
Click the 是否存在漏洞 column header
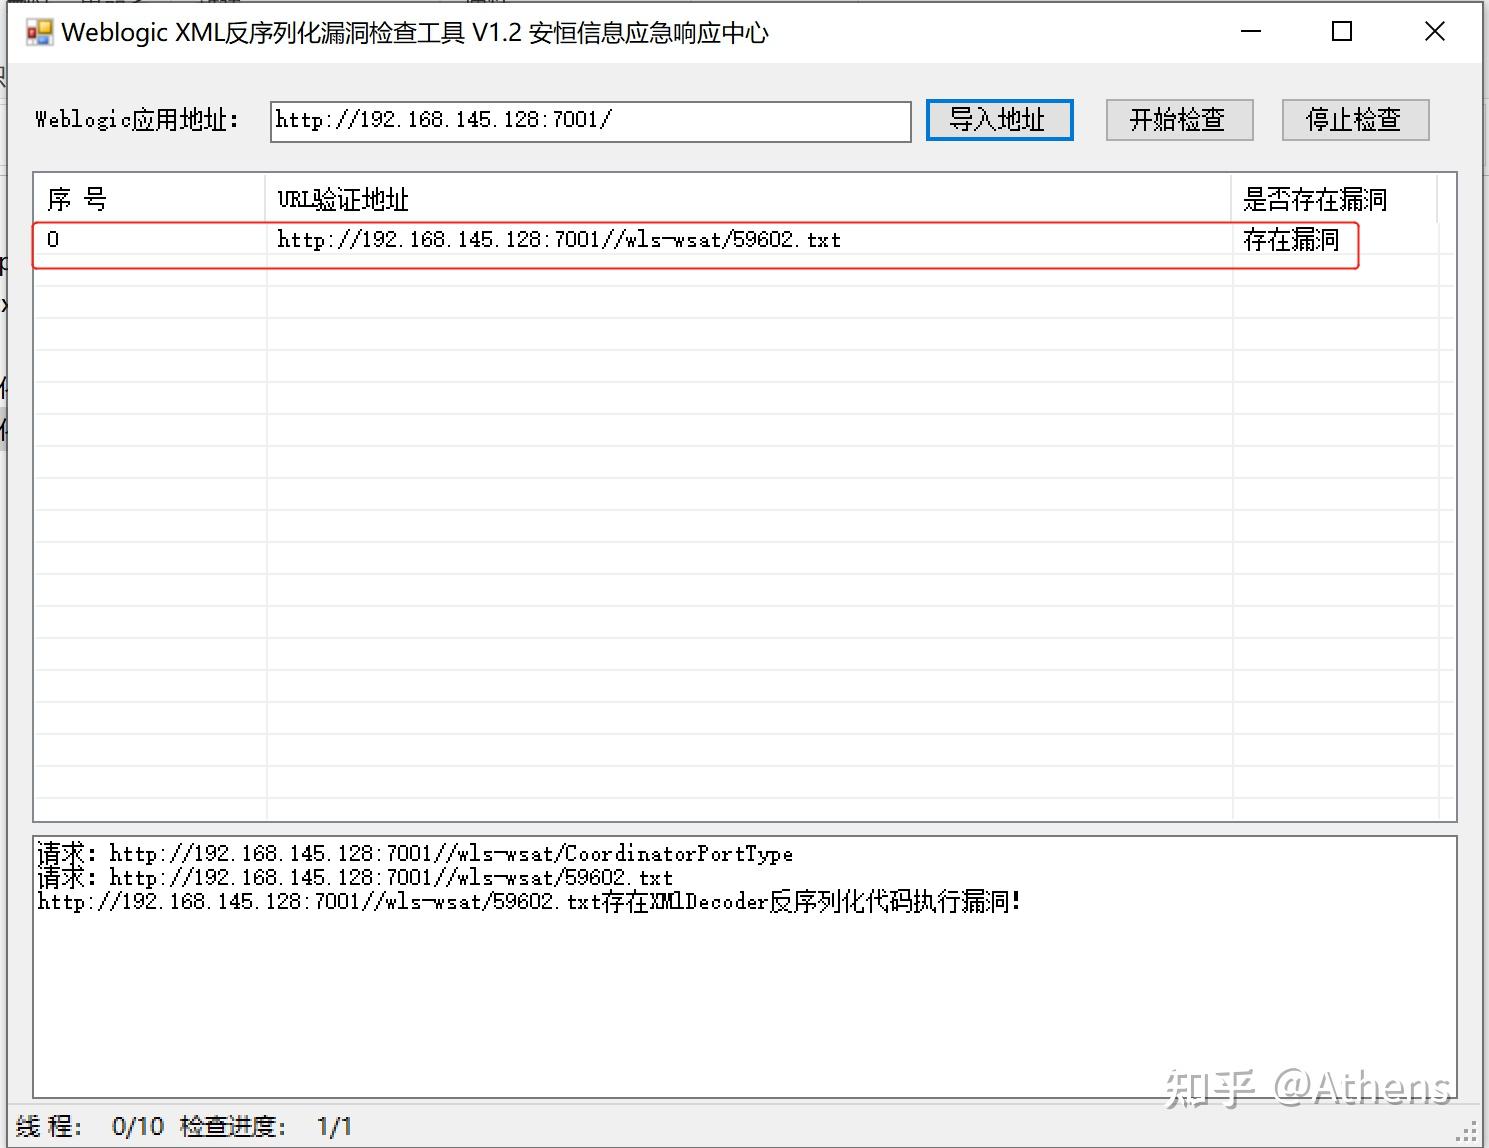point(1314,198)
